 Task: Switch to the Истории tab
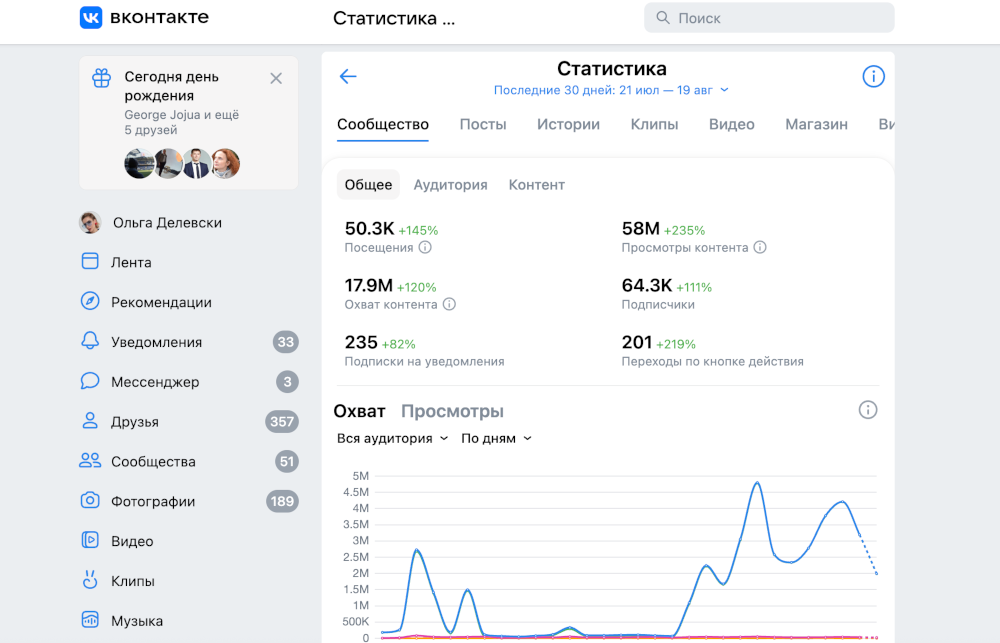pos(568,124)
